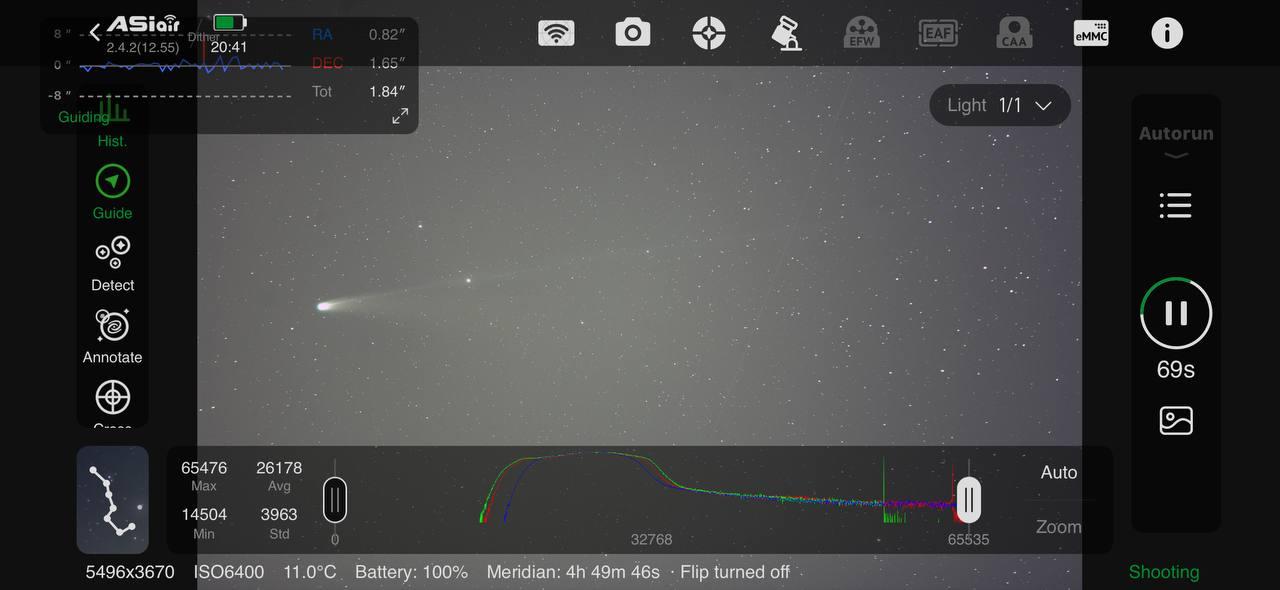
Task: Open the eMMC storage settings
Action: (1090, 33)
